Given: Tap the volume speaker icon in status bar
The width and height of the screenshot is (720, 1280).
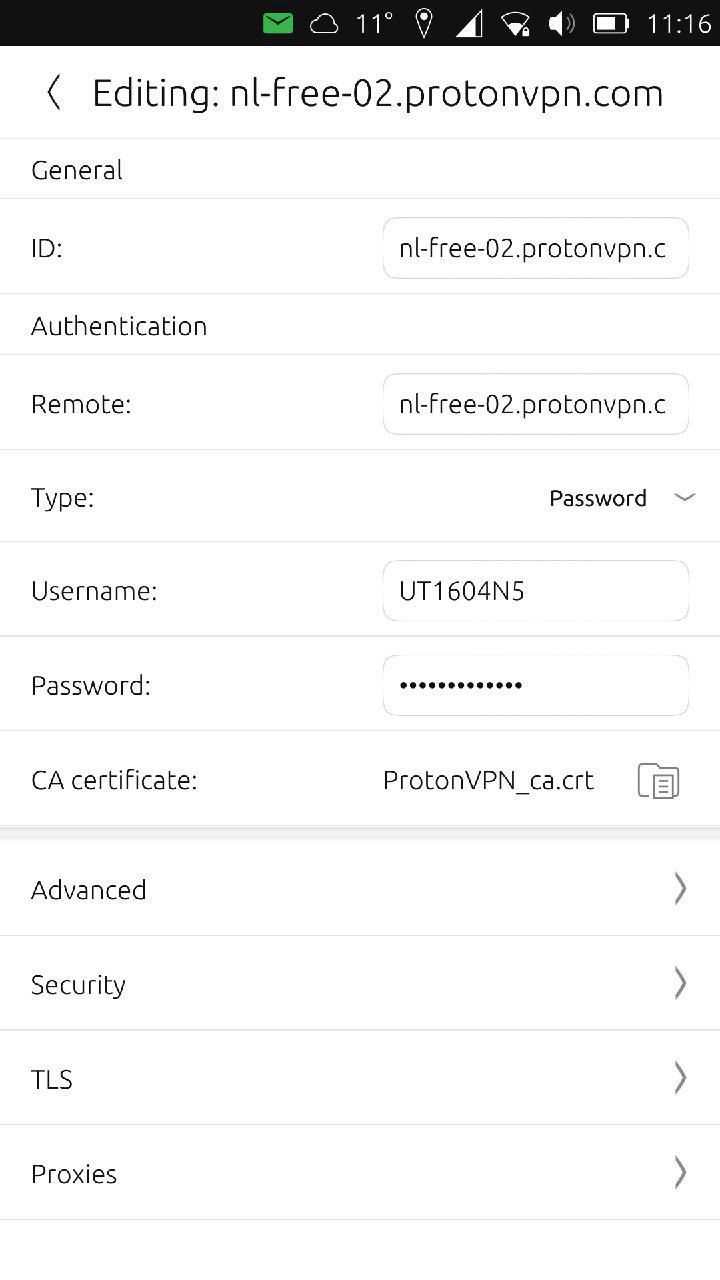Looking at the screenshot, I should (562, 23).
